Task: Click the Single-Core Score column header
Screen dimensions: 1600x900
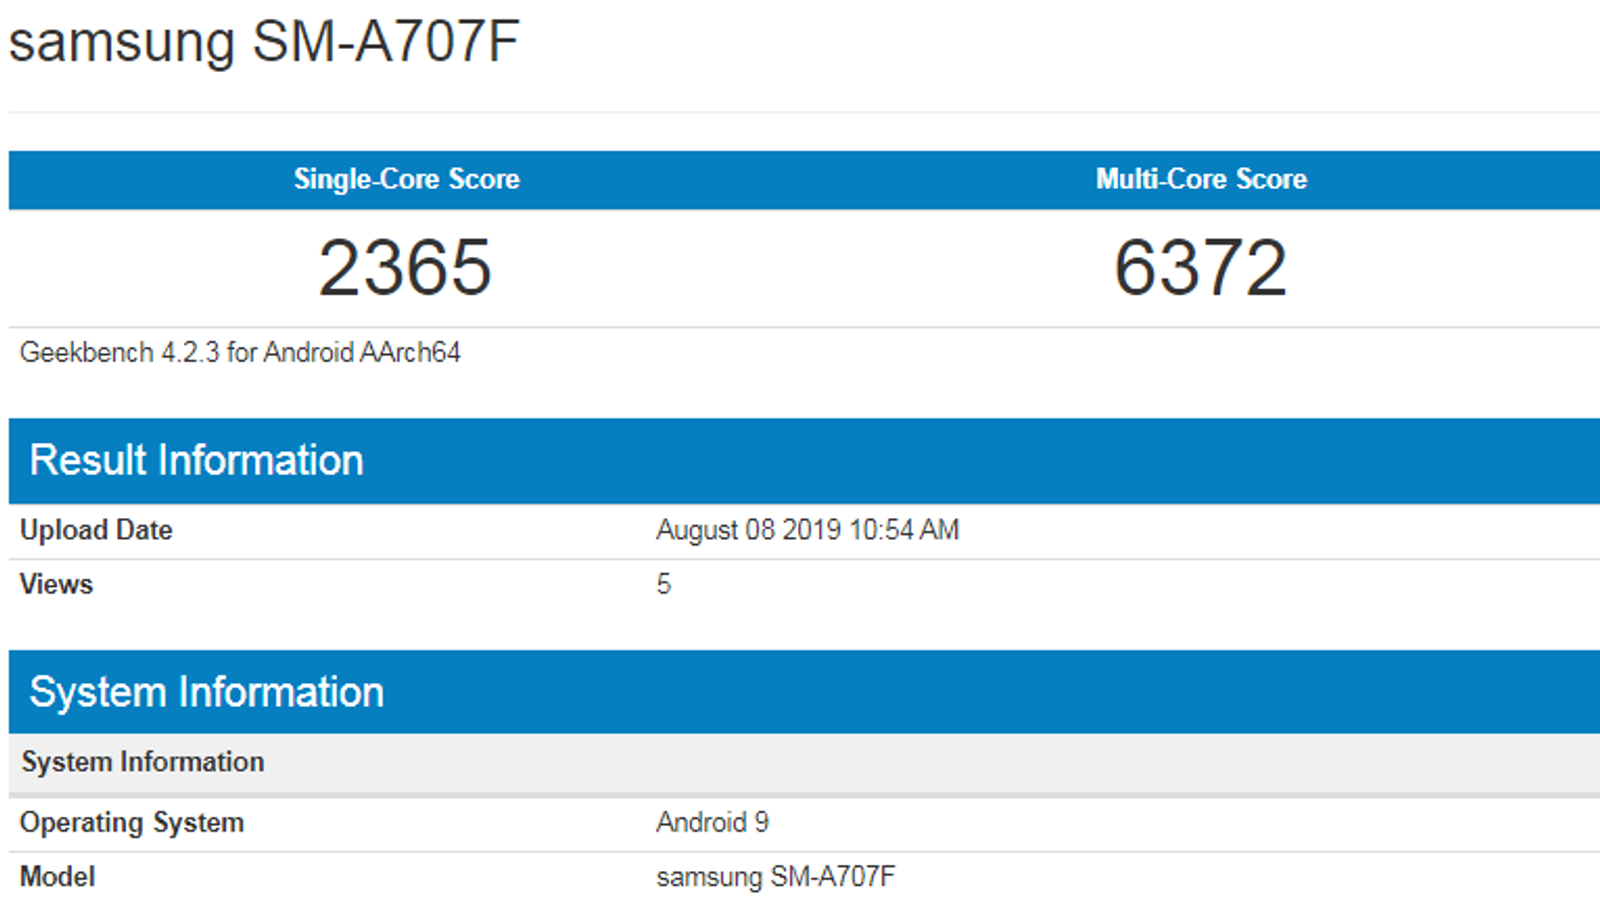Action: click(406, 179)
